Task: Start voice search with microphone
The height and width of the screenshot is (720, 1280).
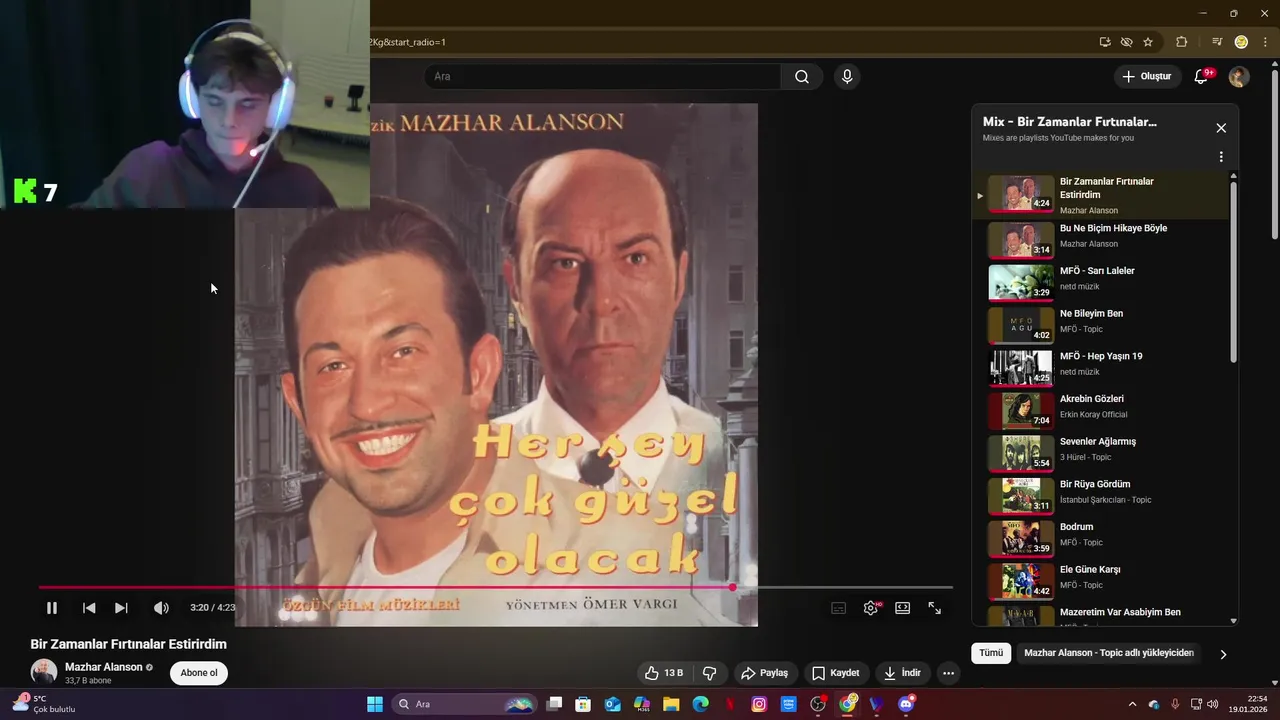Action: click(x=847, y=77)
